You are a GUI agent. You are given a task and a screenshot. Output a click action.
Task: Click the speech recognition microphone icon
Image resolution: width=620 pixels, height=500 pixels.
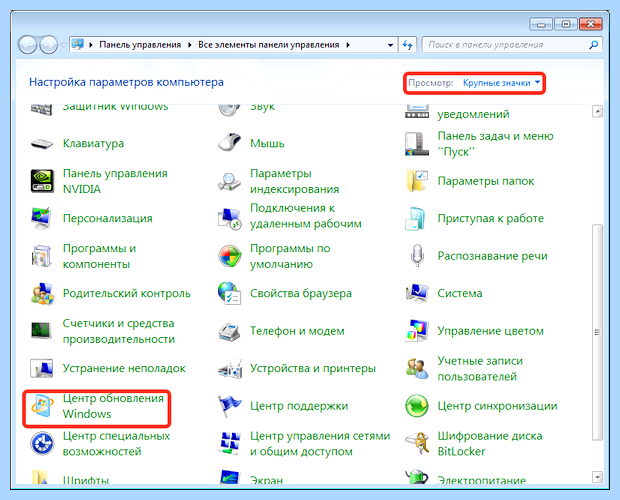point(417,256)
